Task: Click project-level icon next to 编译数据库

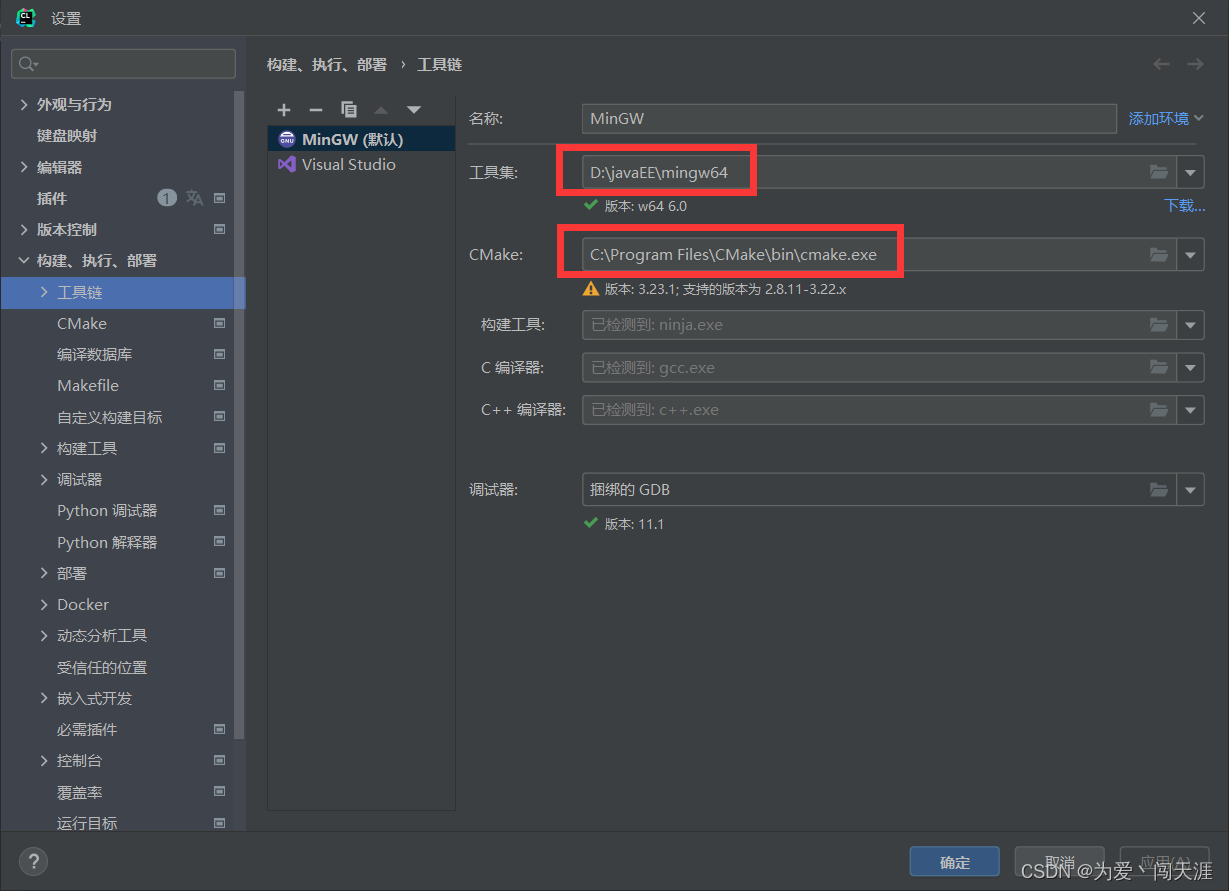Action: coord(220,354)
